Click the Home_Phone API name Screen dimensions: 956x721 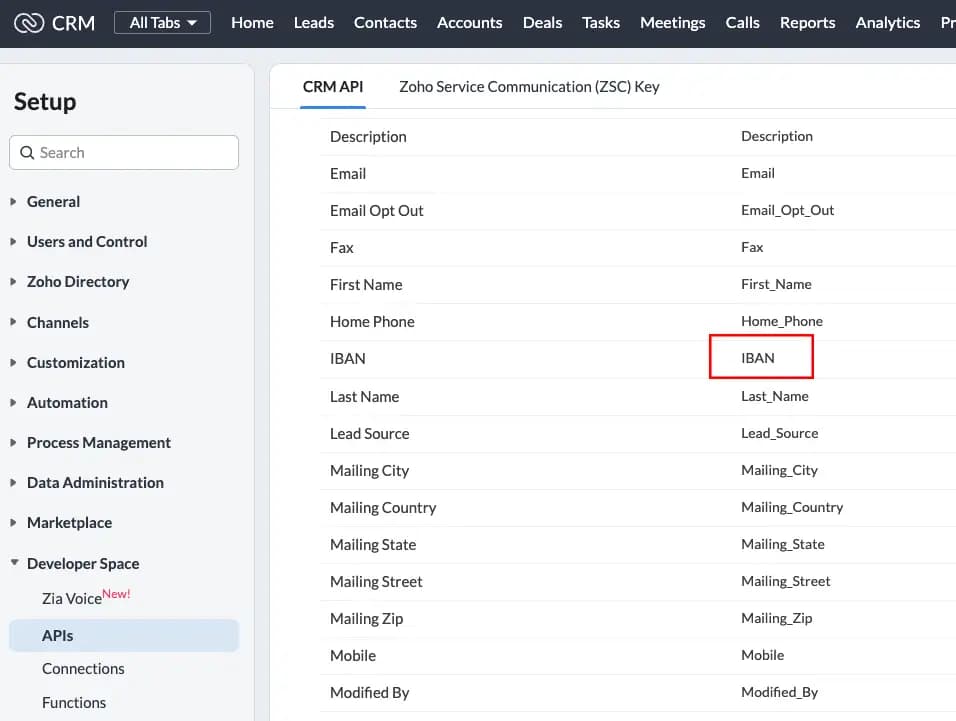[782, 321]
